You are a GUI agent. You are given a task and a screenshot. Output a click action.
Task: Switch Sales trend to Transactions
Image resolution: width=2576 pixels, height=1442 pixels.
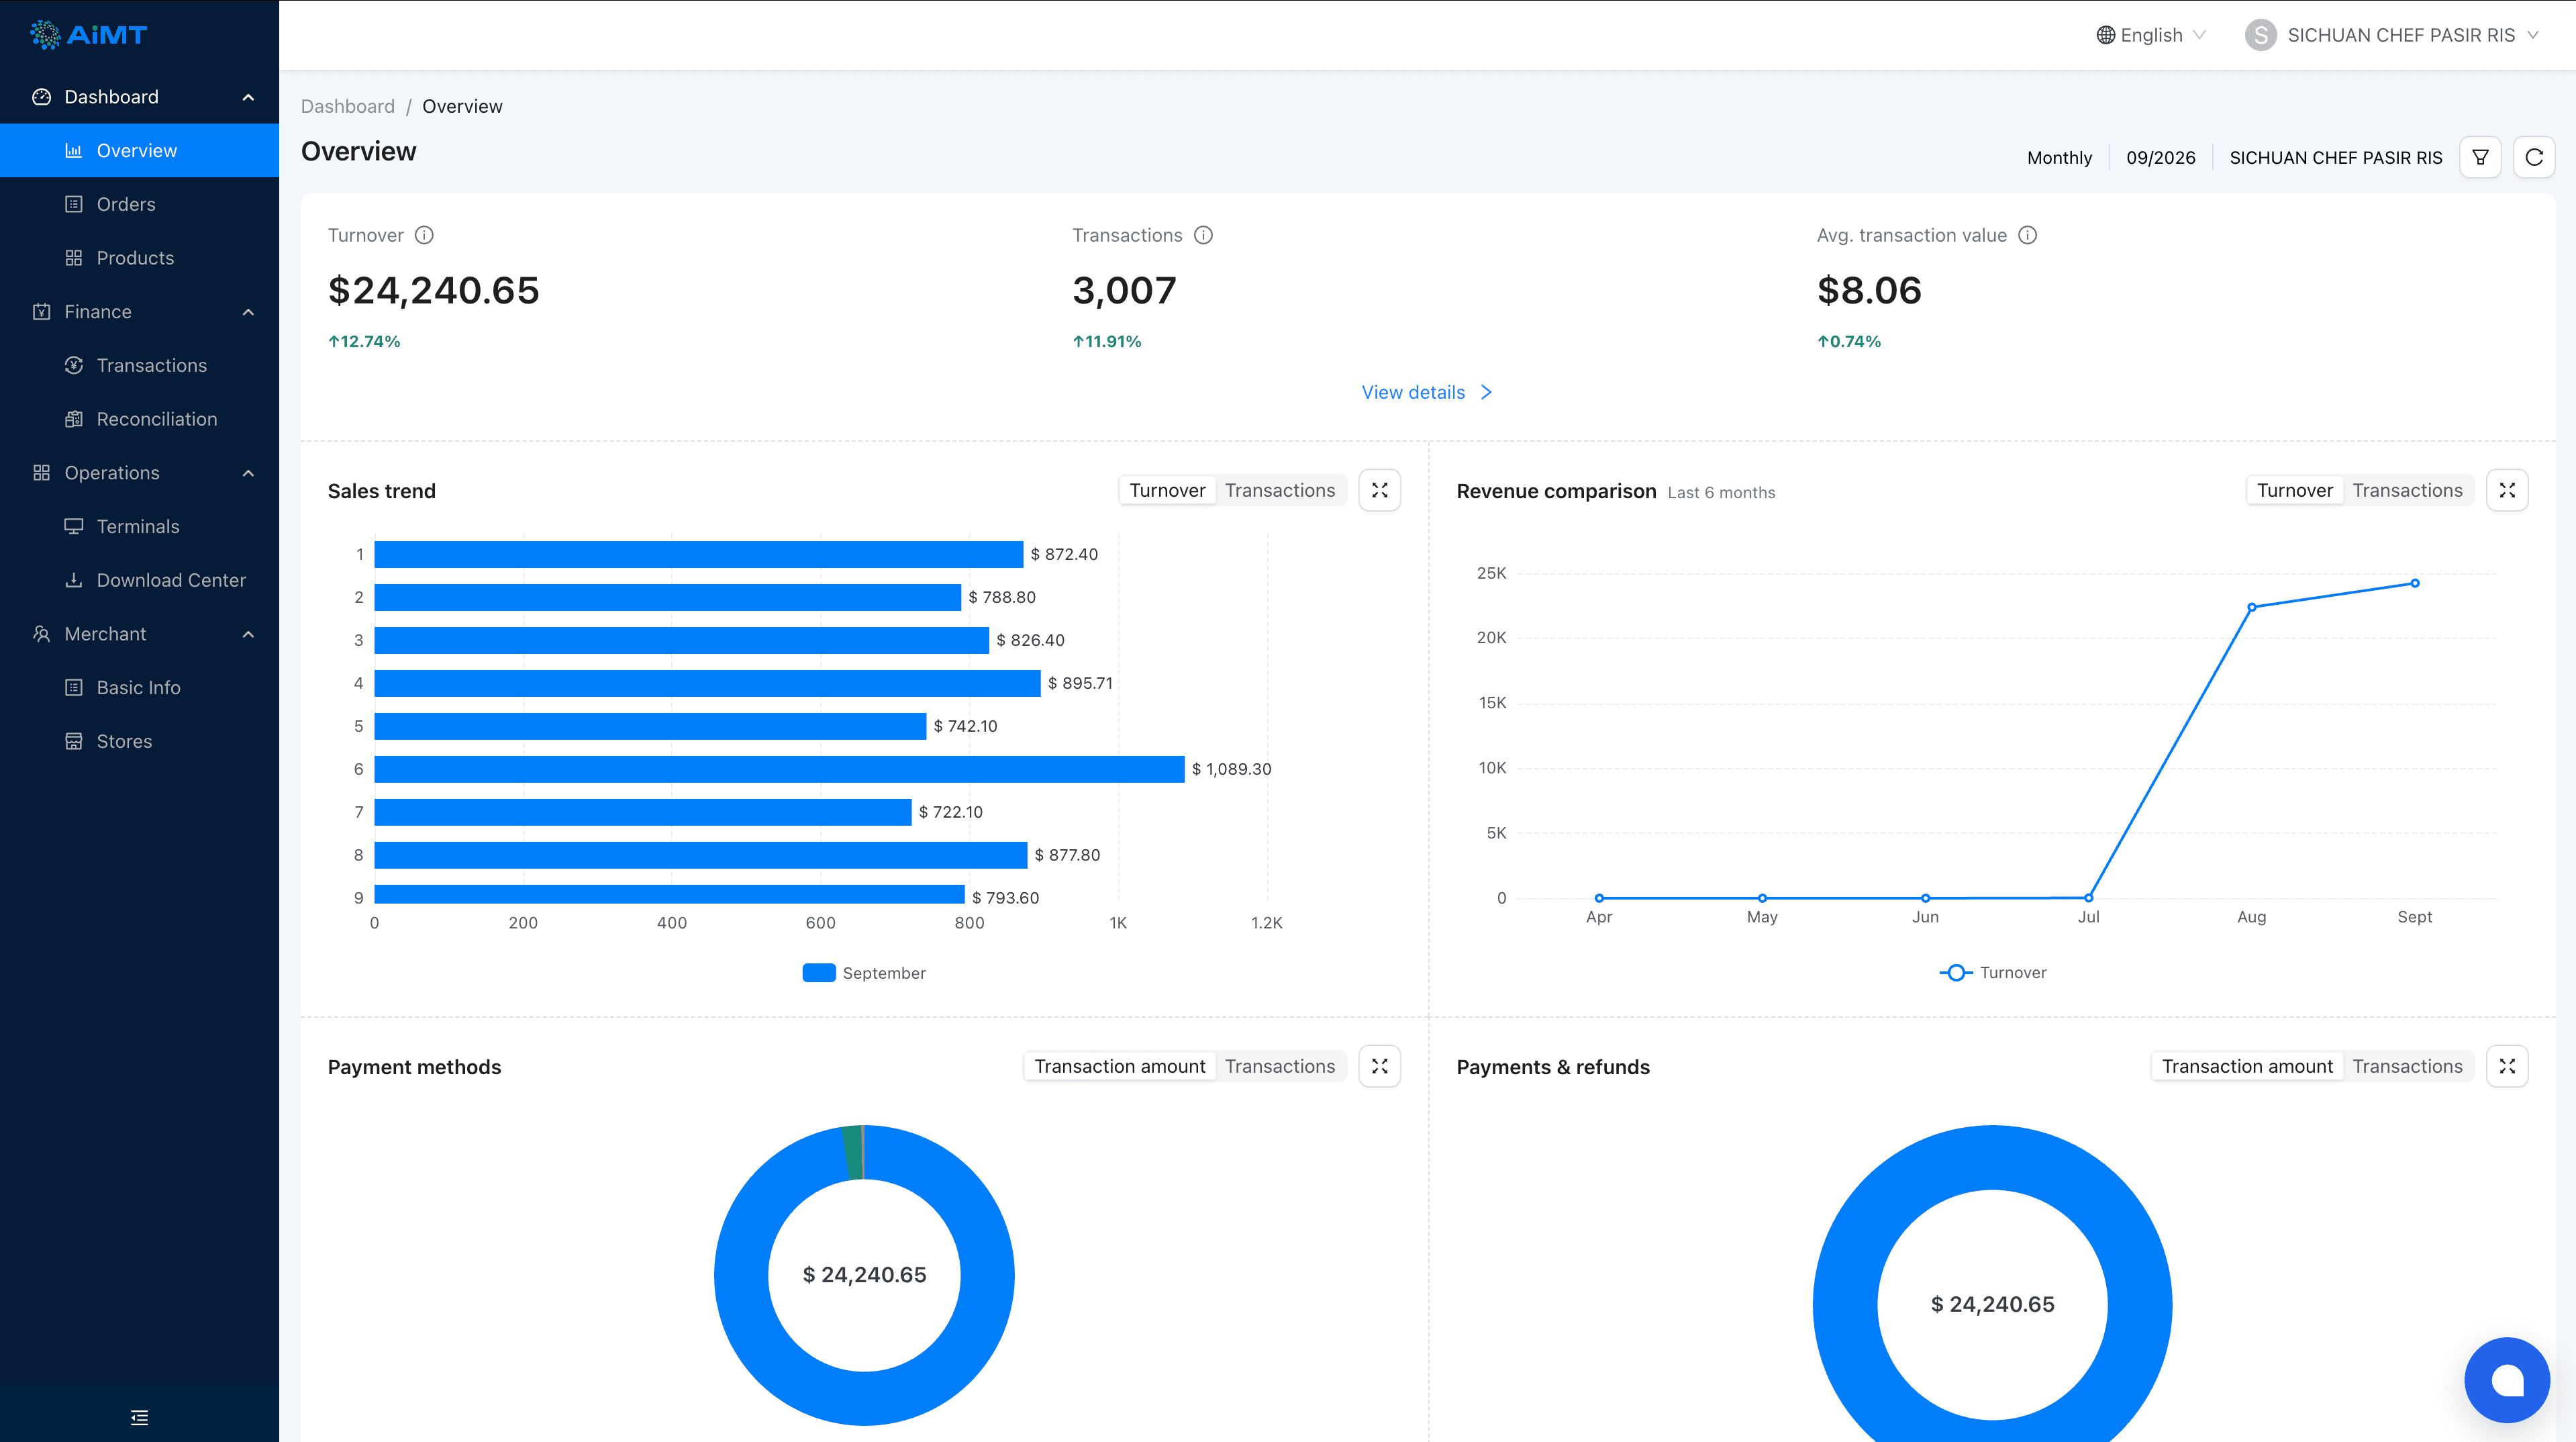(1280, 490)
